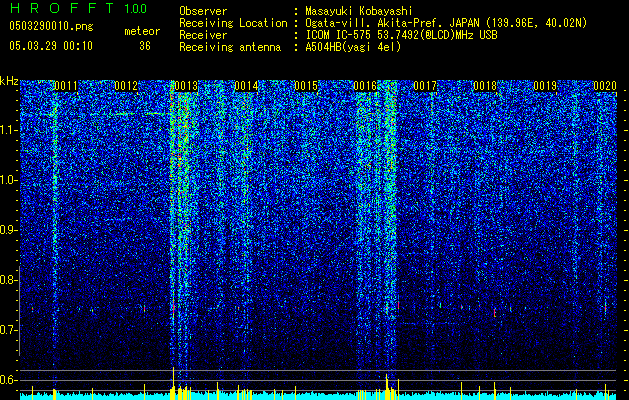Click the 0019 time marker
Viewport: 629px width, 400px height.
pyautogui.click(x=545, y=86)
